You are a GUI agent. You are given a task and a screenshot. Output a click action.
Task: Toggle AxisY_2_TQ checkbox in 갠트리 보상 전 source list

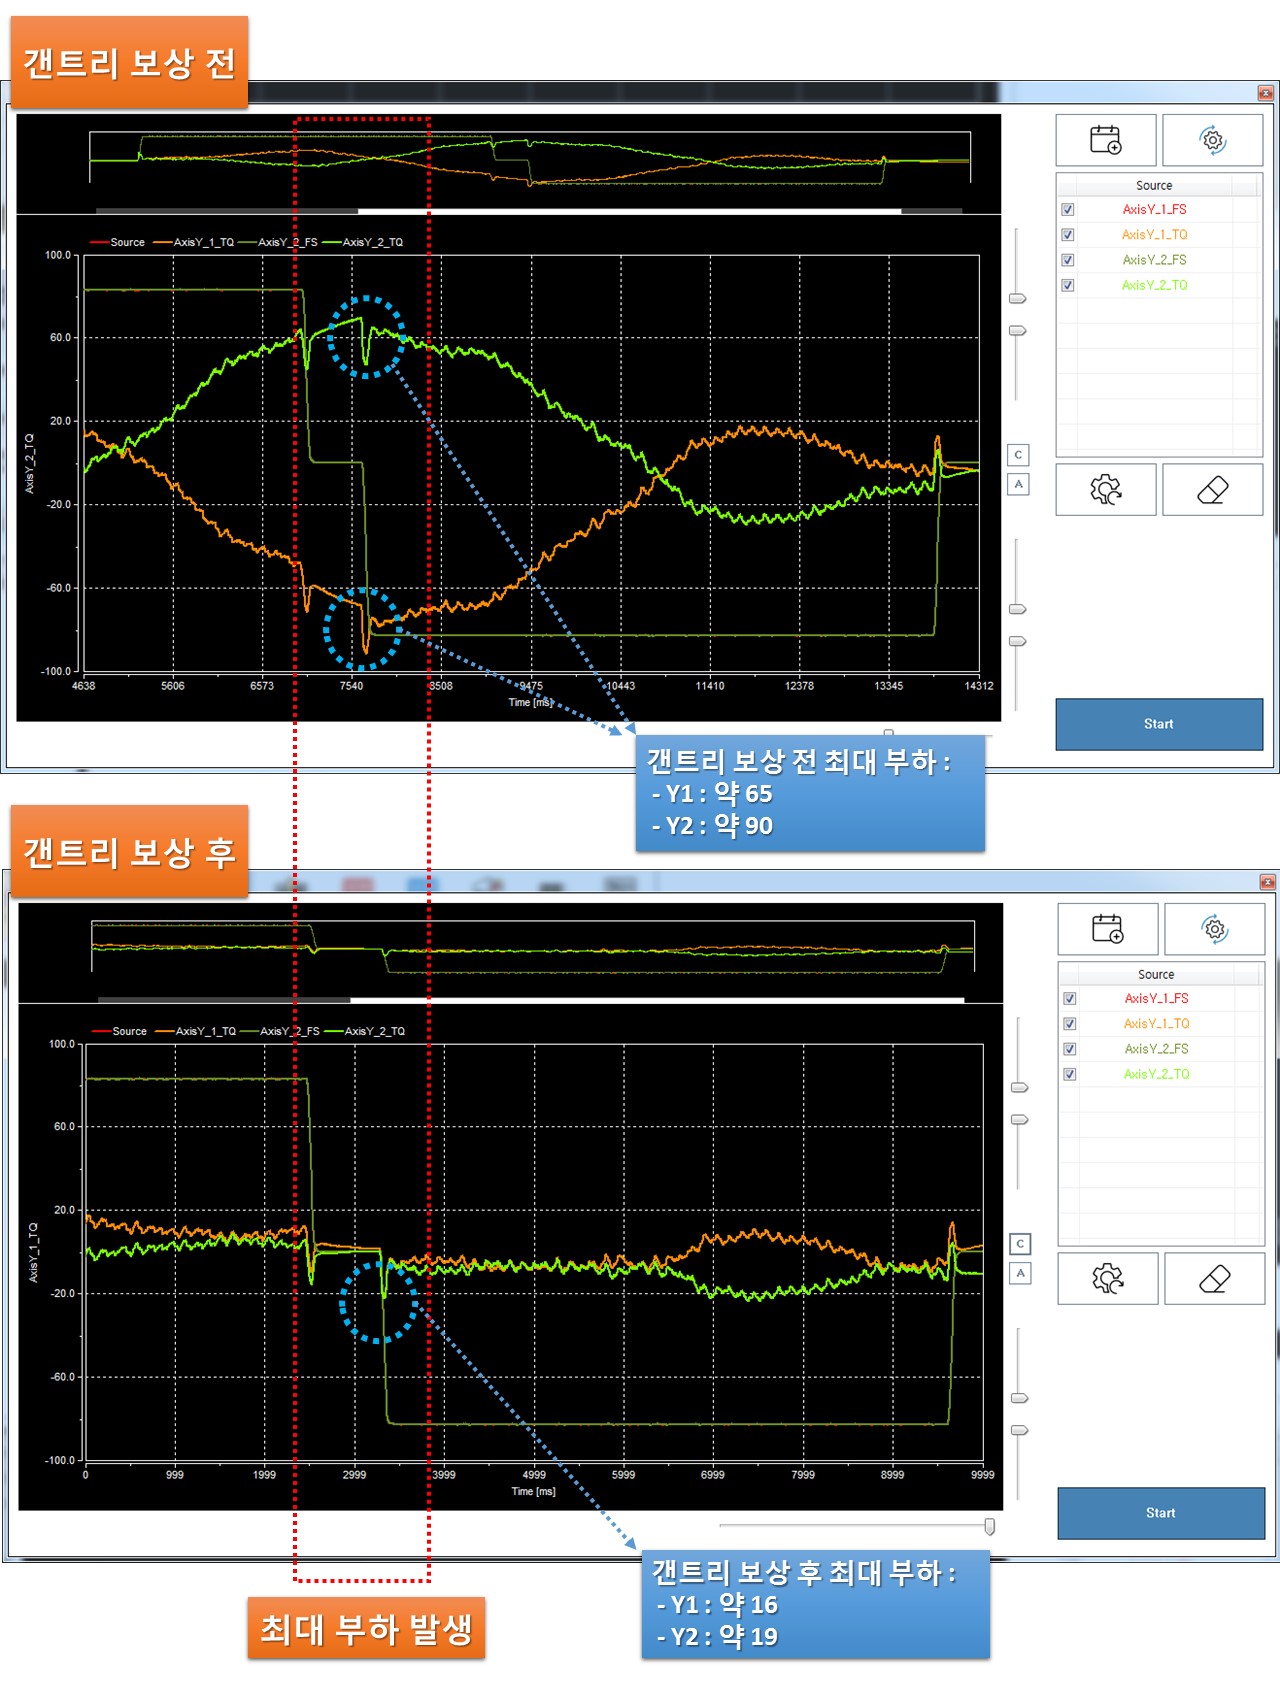(1068, 286)
